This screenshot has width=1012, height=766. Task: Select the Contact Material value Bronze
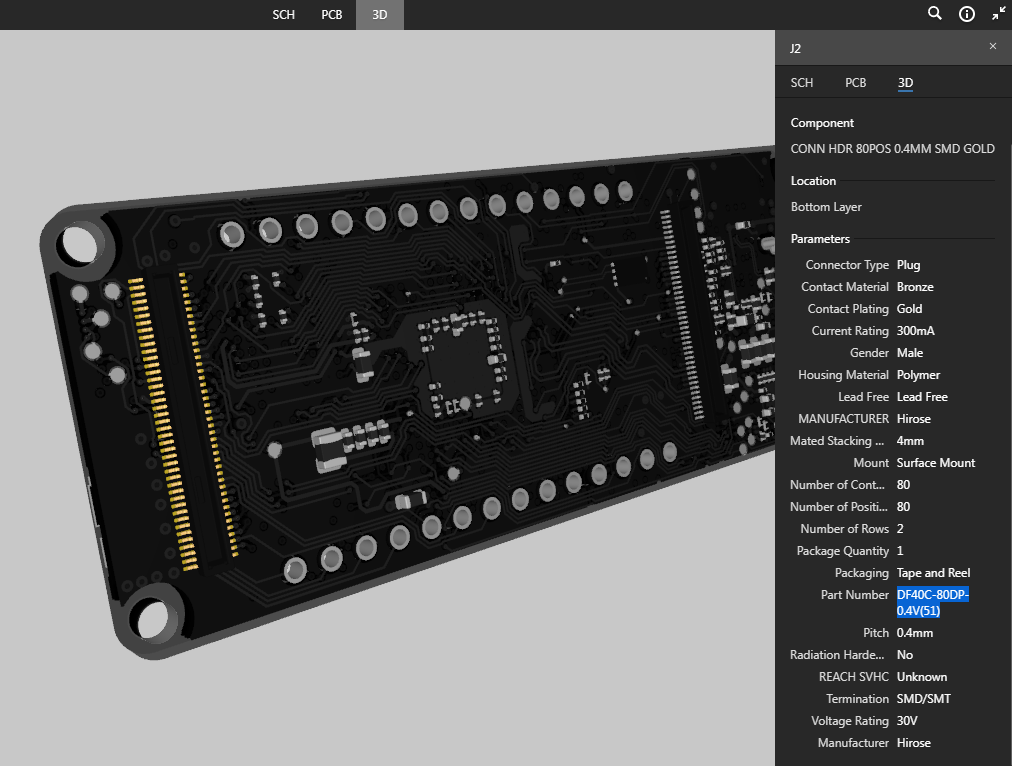[915, 287]
